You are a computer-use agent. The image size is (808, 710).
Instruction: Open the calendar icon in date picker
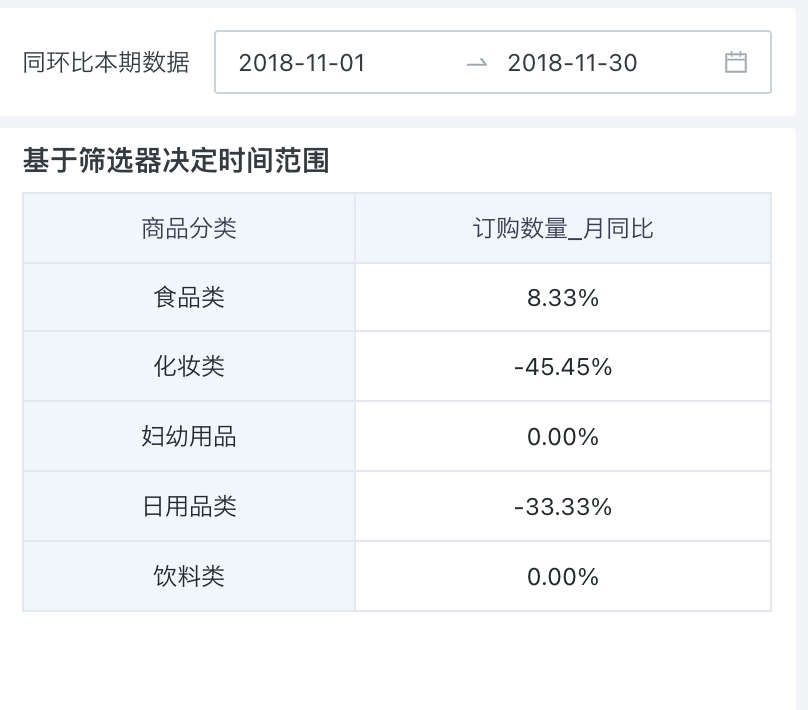(x=735, y=62)
